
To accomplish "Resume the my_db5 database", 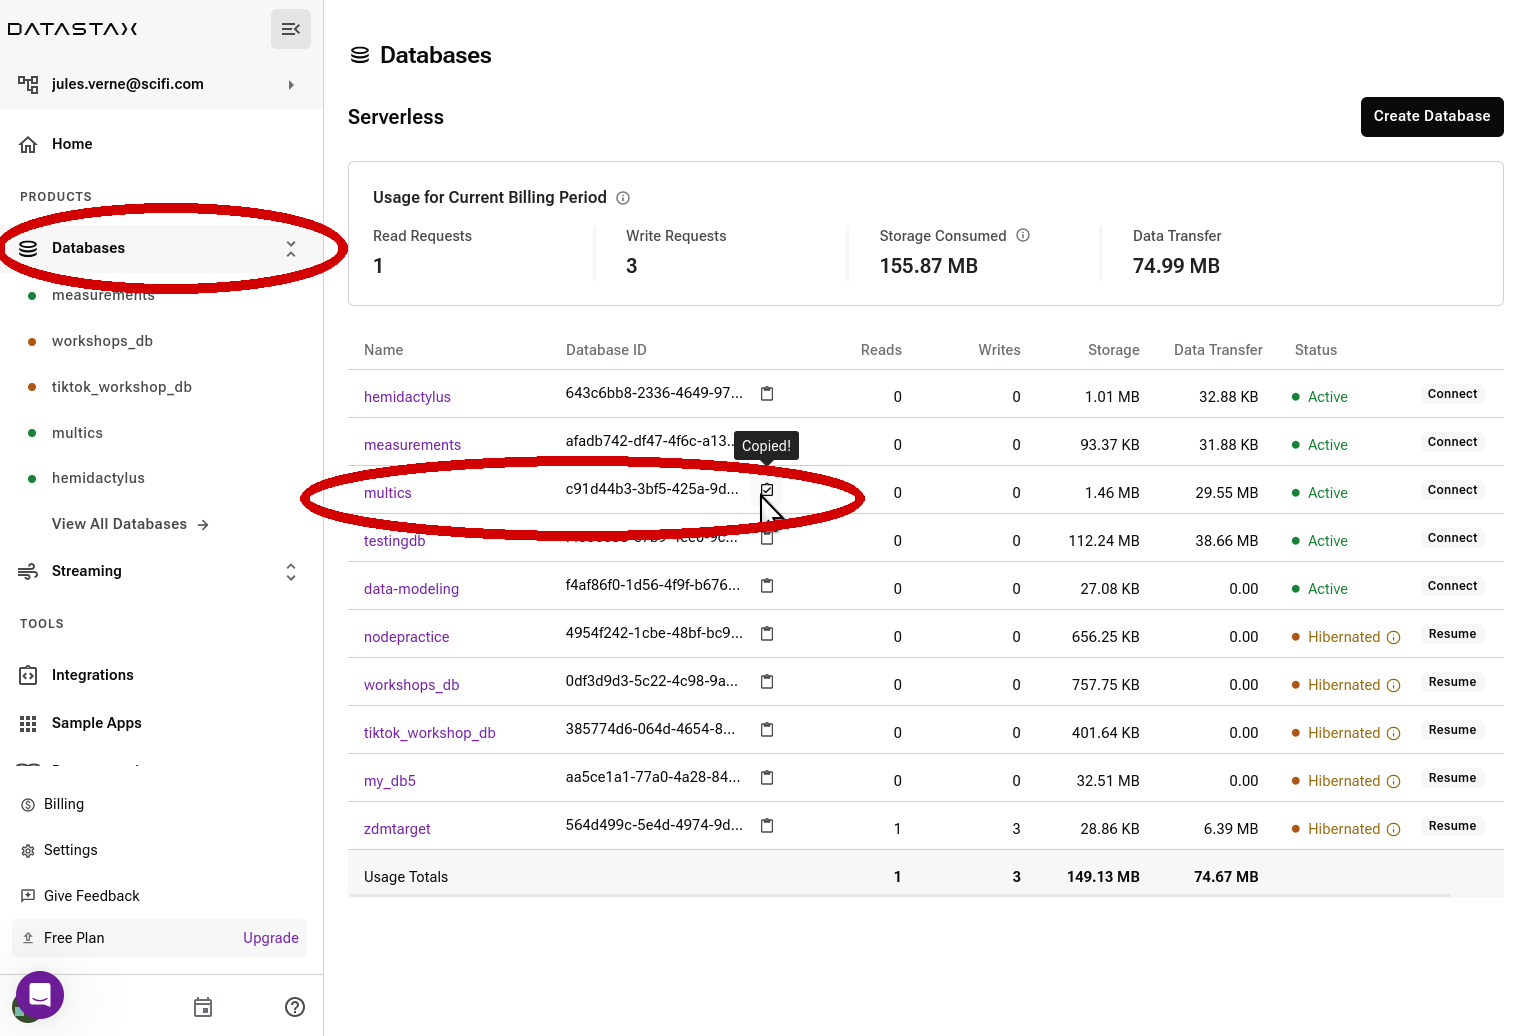I will click(x=1452, y=778).
